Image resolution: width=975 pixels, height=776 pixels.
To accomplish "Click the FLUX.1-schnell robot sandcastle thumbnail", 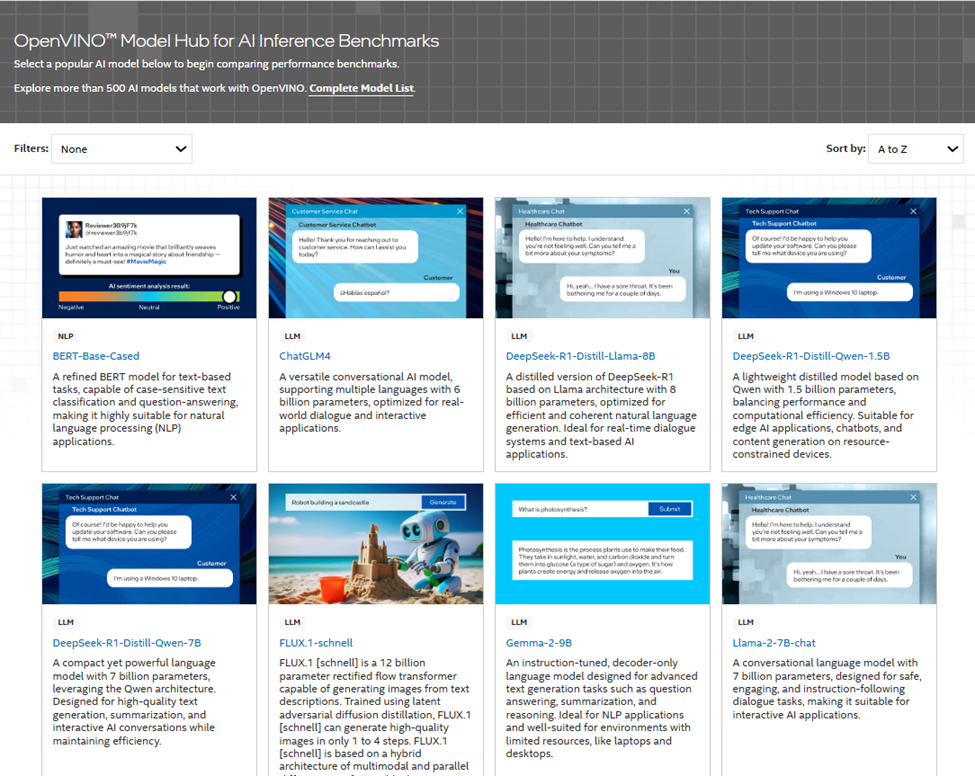I will tap(376, 544).
